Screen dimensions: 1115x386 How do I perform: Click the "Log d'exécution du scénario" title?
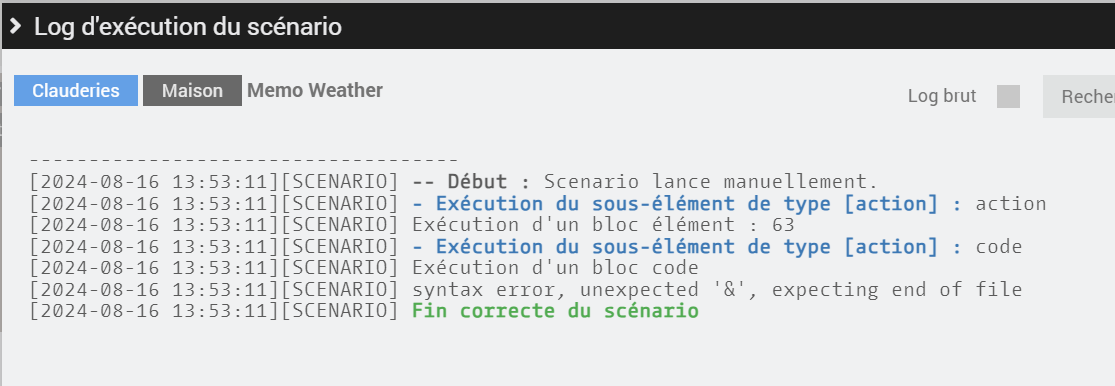click(188, 27)
